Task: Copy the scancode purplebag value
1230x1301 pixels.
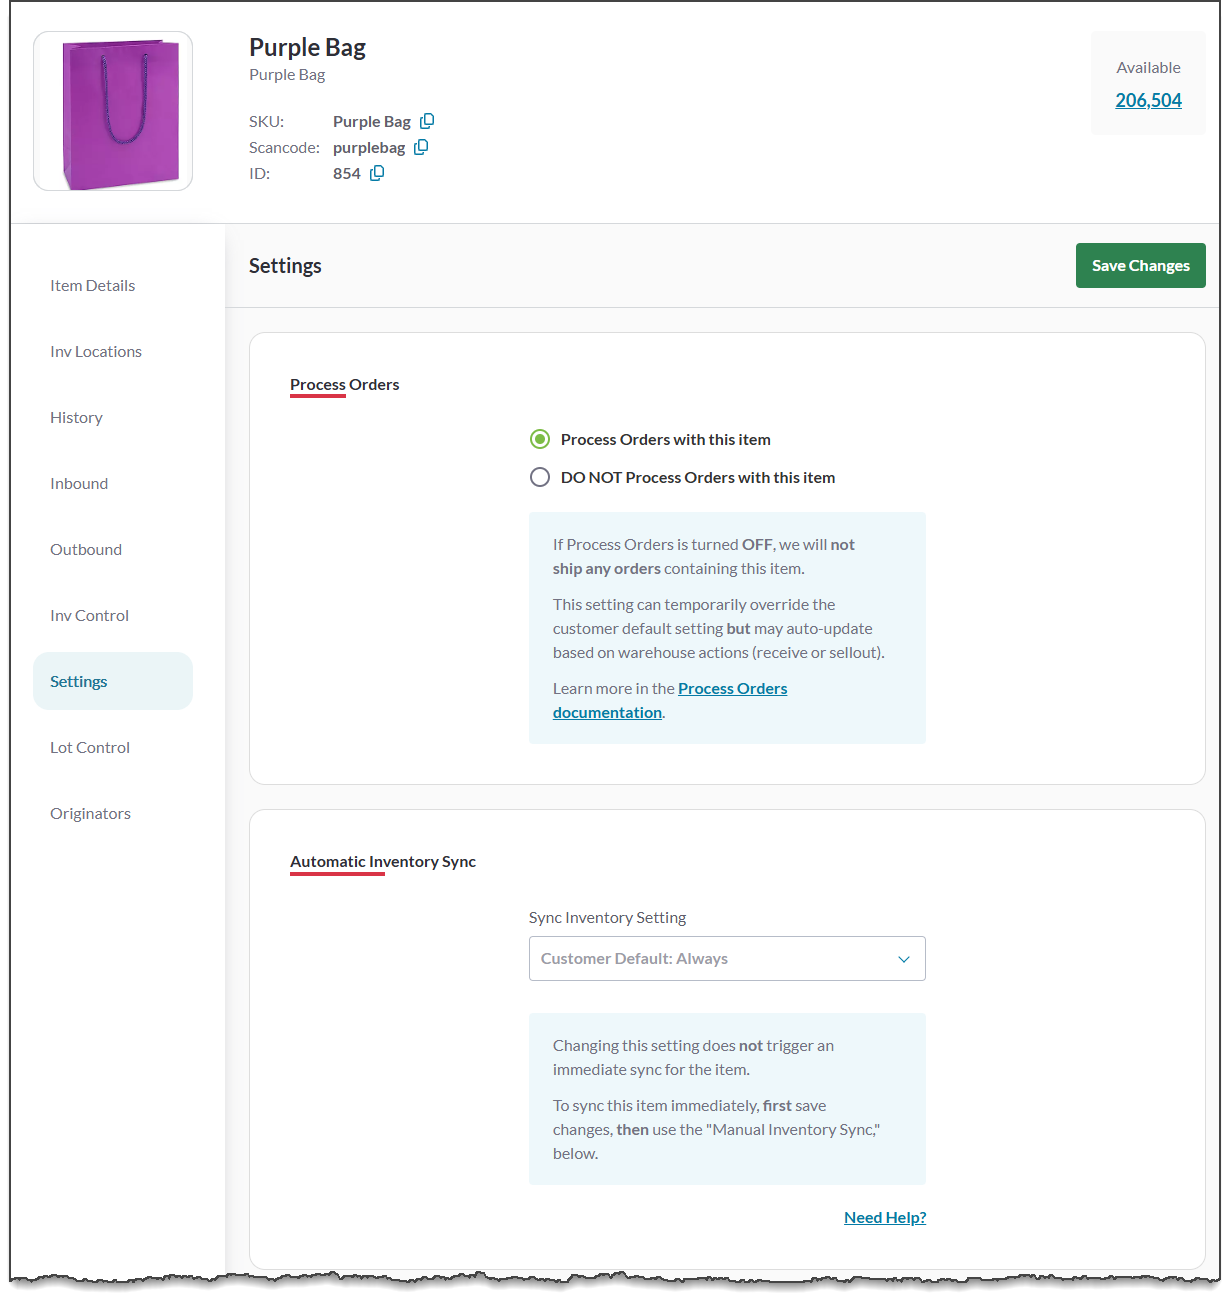Action: pyautogui.click(x=421, y=147)
